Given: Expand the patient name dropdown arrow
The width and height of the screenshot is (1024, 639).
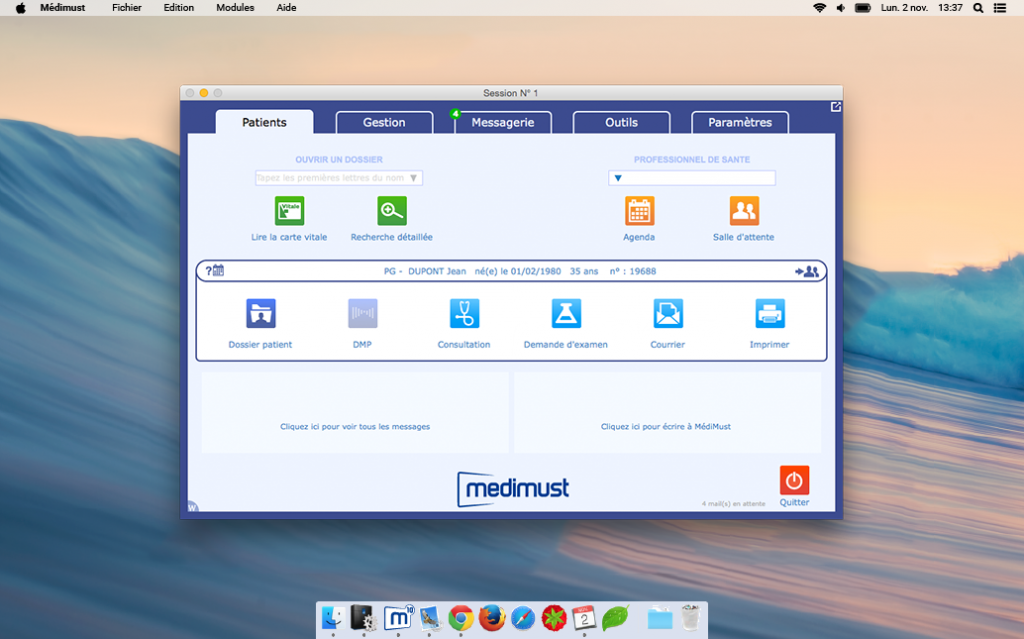Looking at the screenshot, I should (413, 178).
